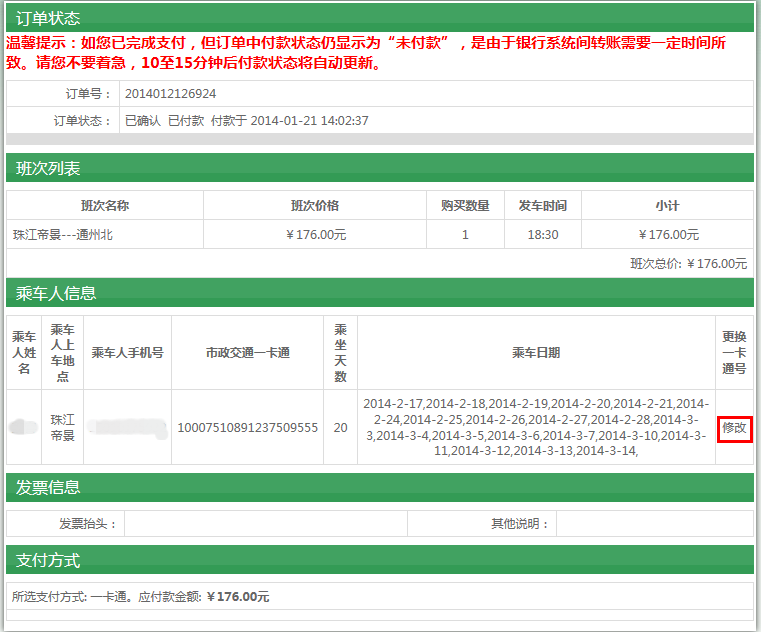The width and height of the screenshot is (761, 632).
Task: Select the departure time 18:30 cell
Action: pyautogui.click(x=543, y=235)
